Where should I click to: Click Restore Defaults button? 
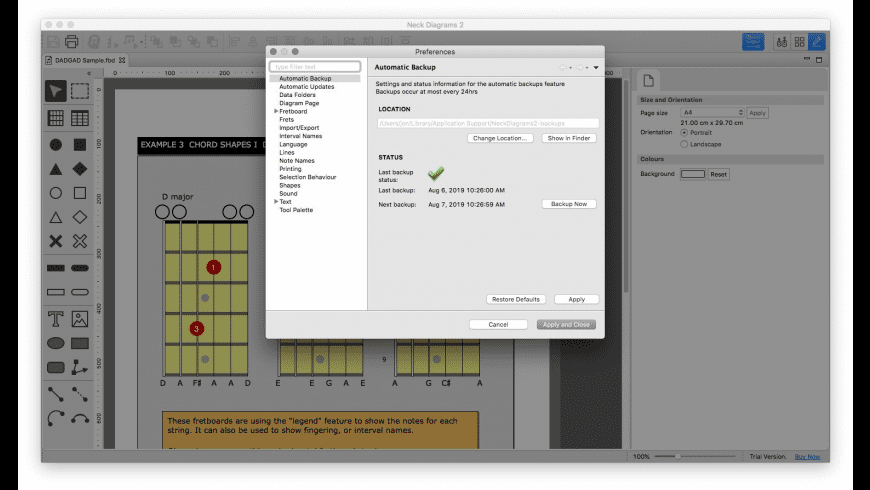[515, 299]
